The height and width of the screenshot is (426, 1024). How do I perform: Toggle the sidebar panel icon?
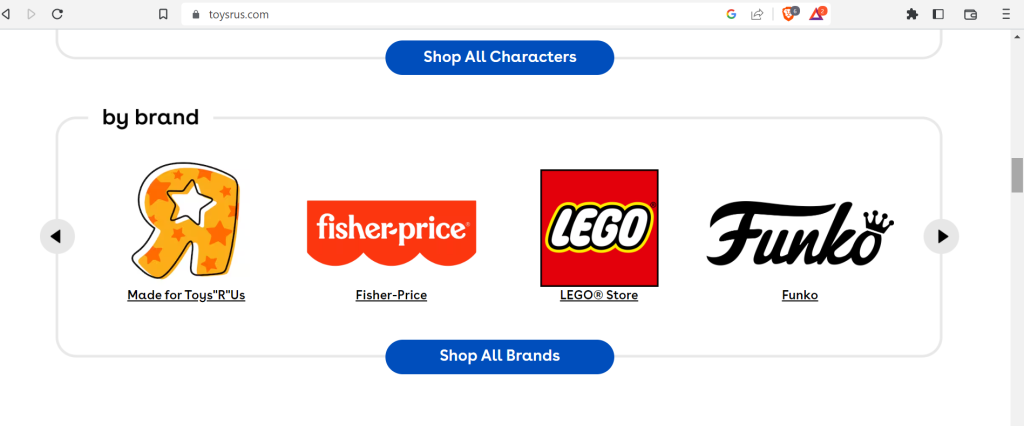[938, 14]
